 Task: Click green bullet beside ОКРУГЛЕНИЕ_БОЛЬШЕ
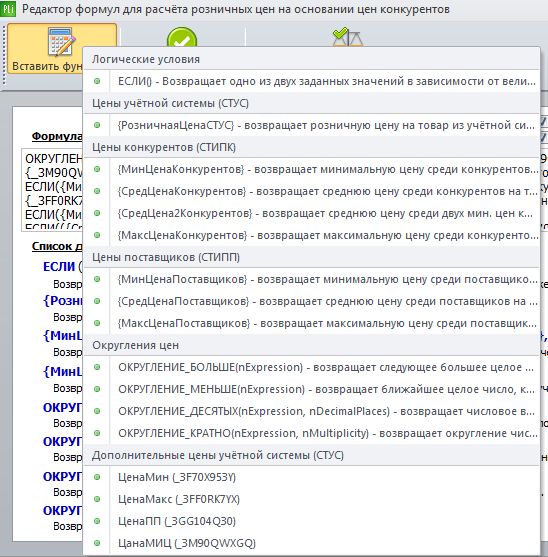click(x=97, y=367)
